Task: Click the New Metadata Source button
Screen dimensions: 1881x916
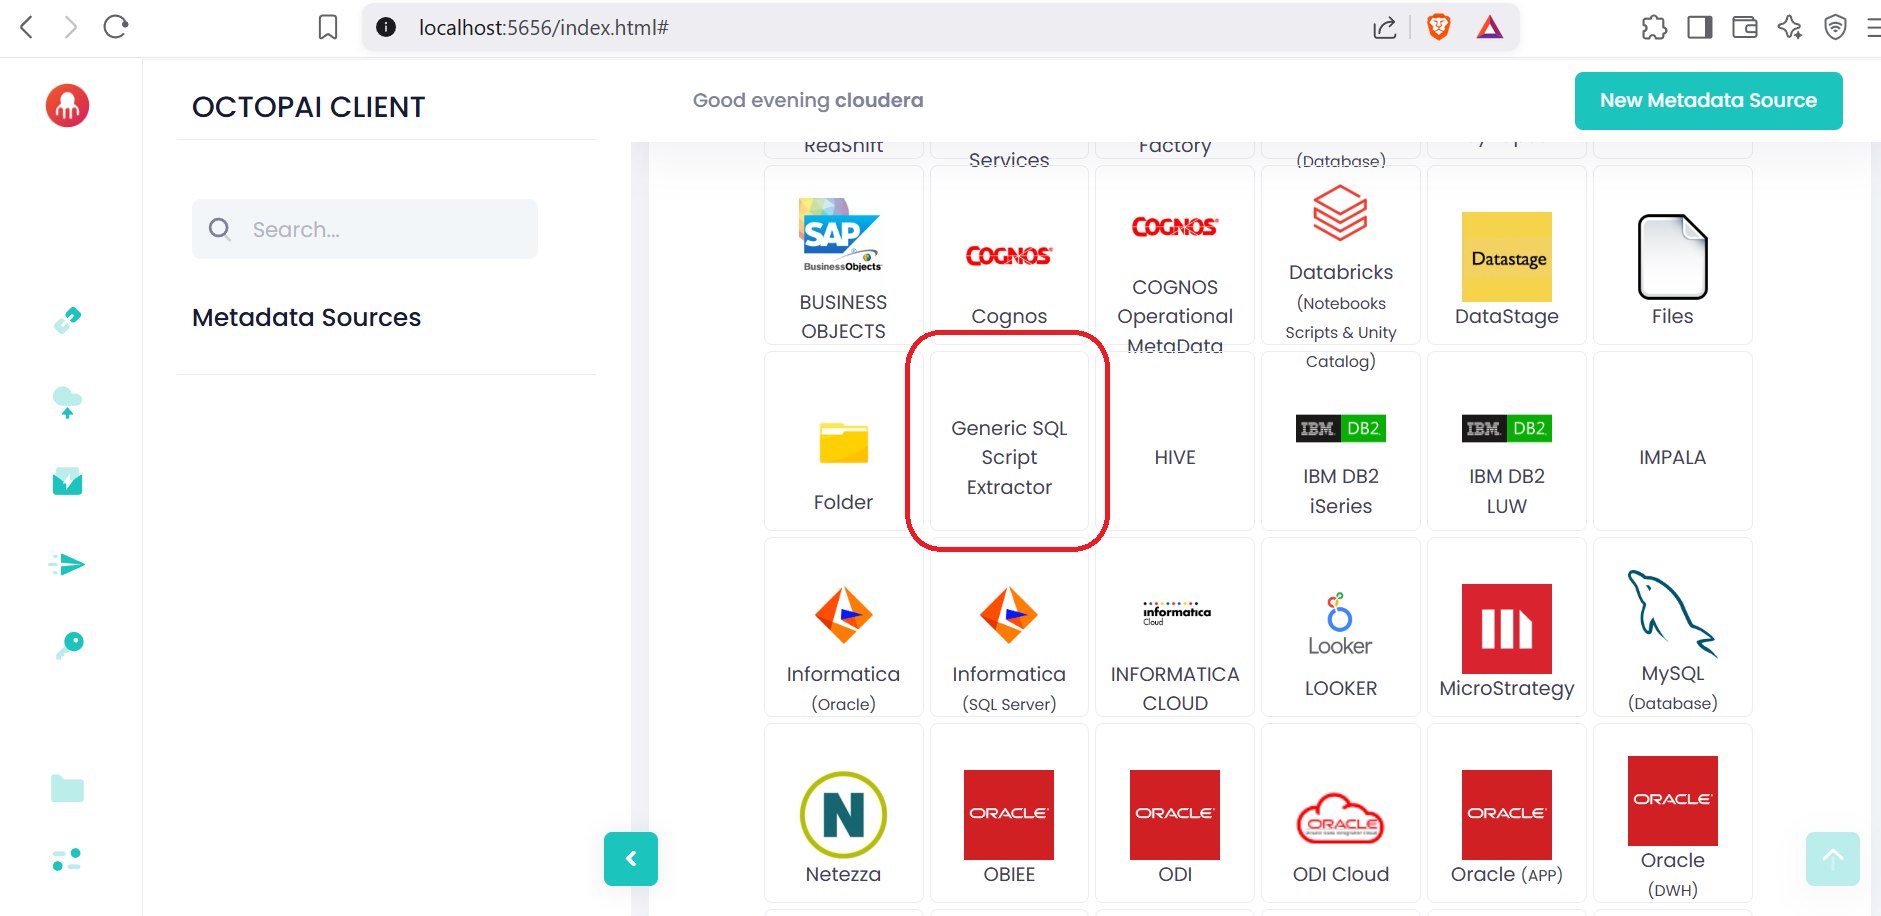Action: (1708, 101)
